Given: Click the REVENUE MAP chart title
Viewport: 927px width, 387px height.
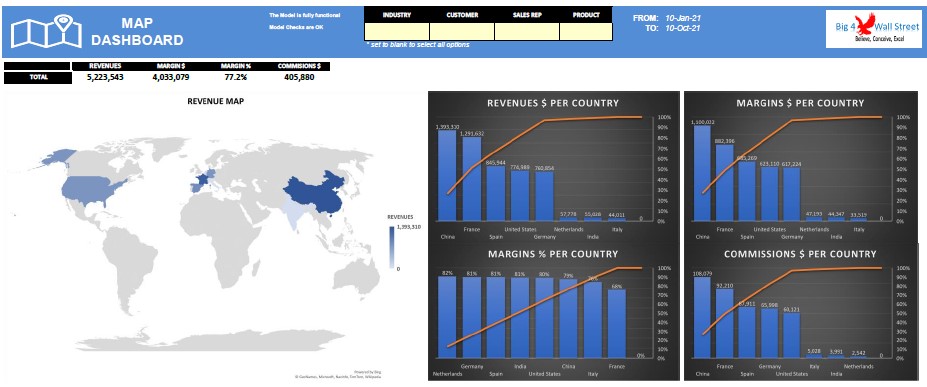Looking at the screenshot, I should [215, 101].
